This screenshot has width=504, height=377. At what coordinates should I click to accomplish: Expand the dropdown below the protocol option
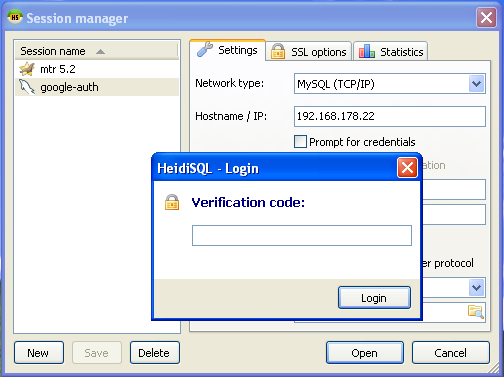tap(476, 287)
